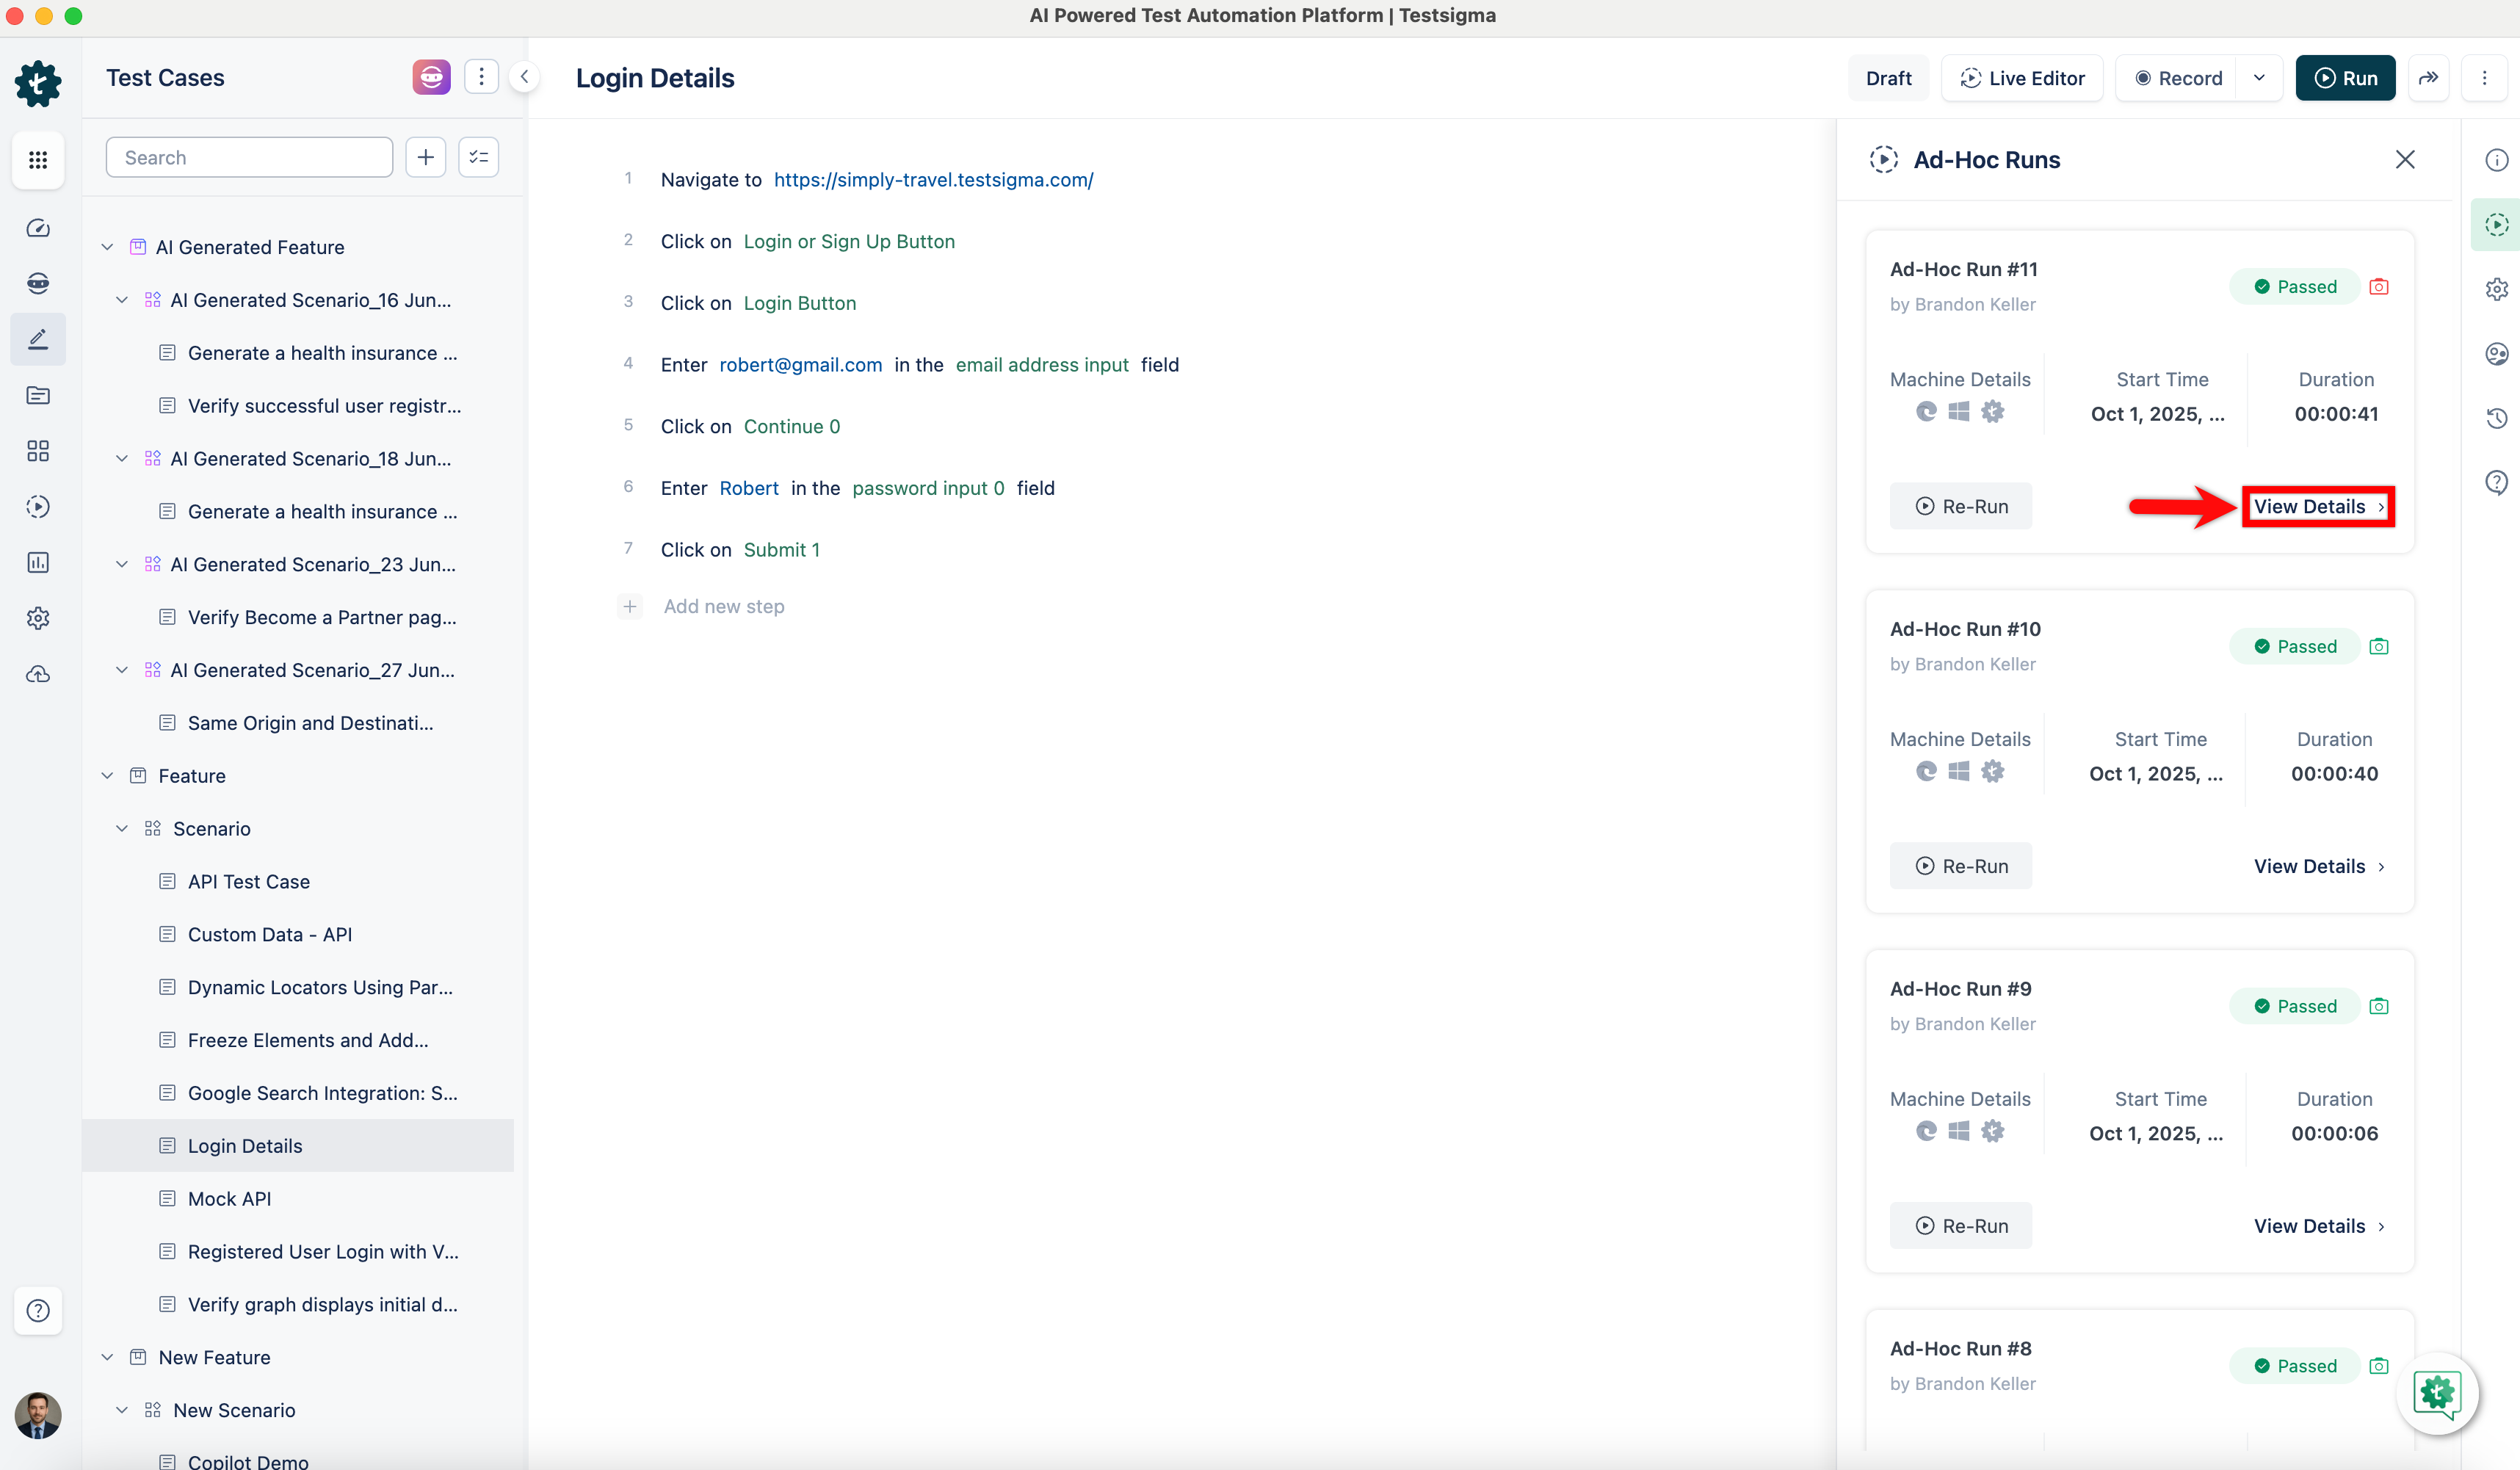Collapse the Feature section in sidebar
Screen dimensions: 2520x1470
[x=107, y=775]
